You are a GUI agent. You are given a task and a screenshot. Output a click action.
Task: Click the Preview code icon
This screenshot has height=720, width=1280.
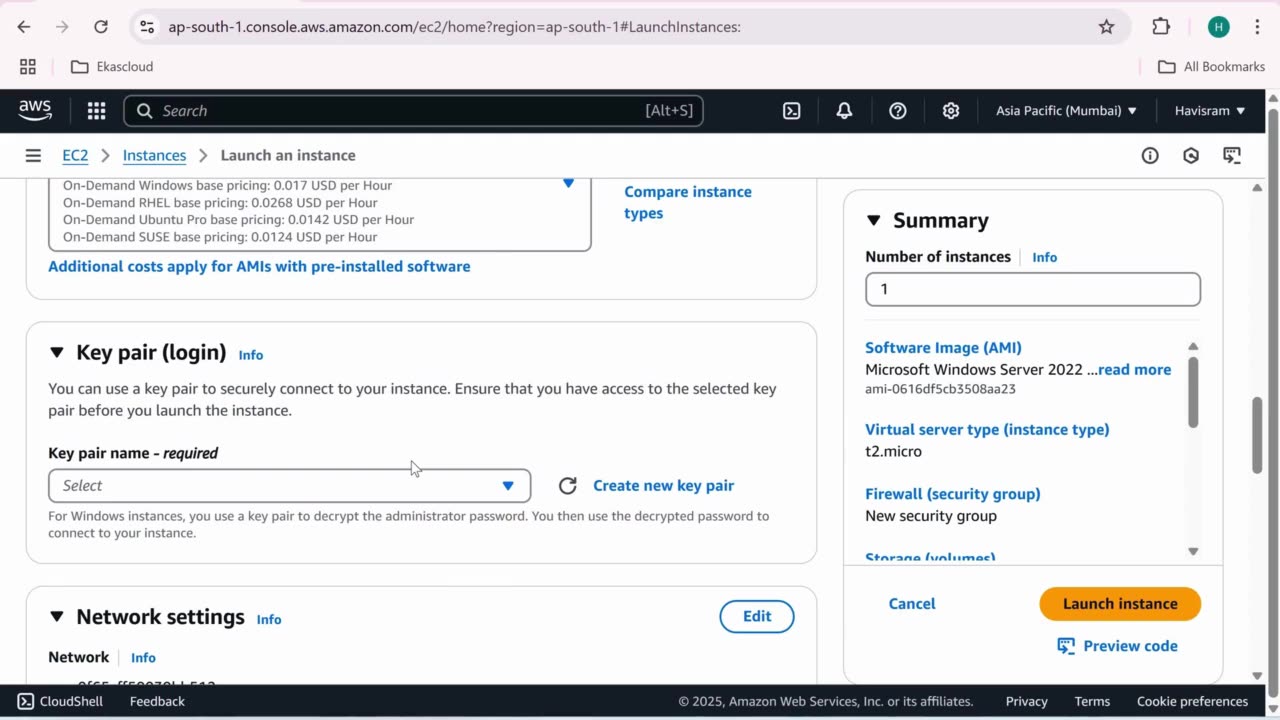coord(1066,646)
